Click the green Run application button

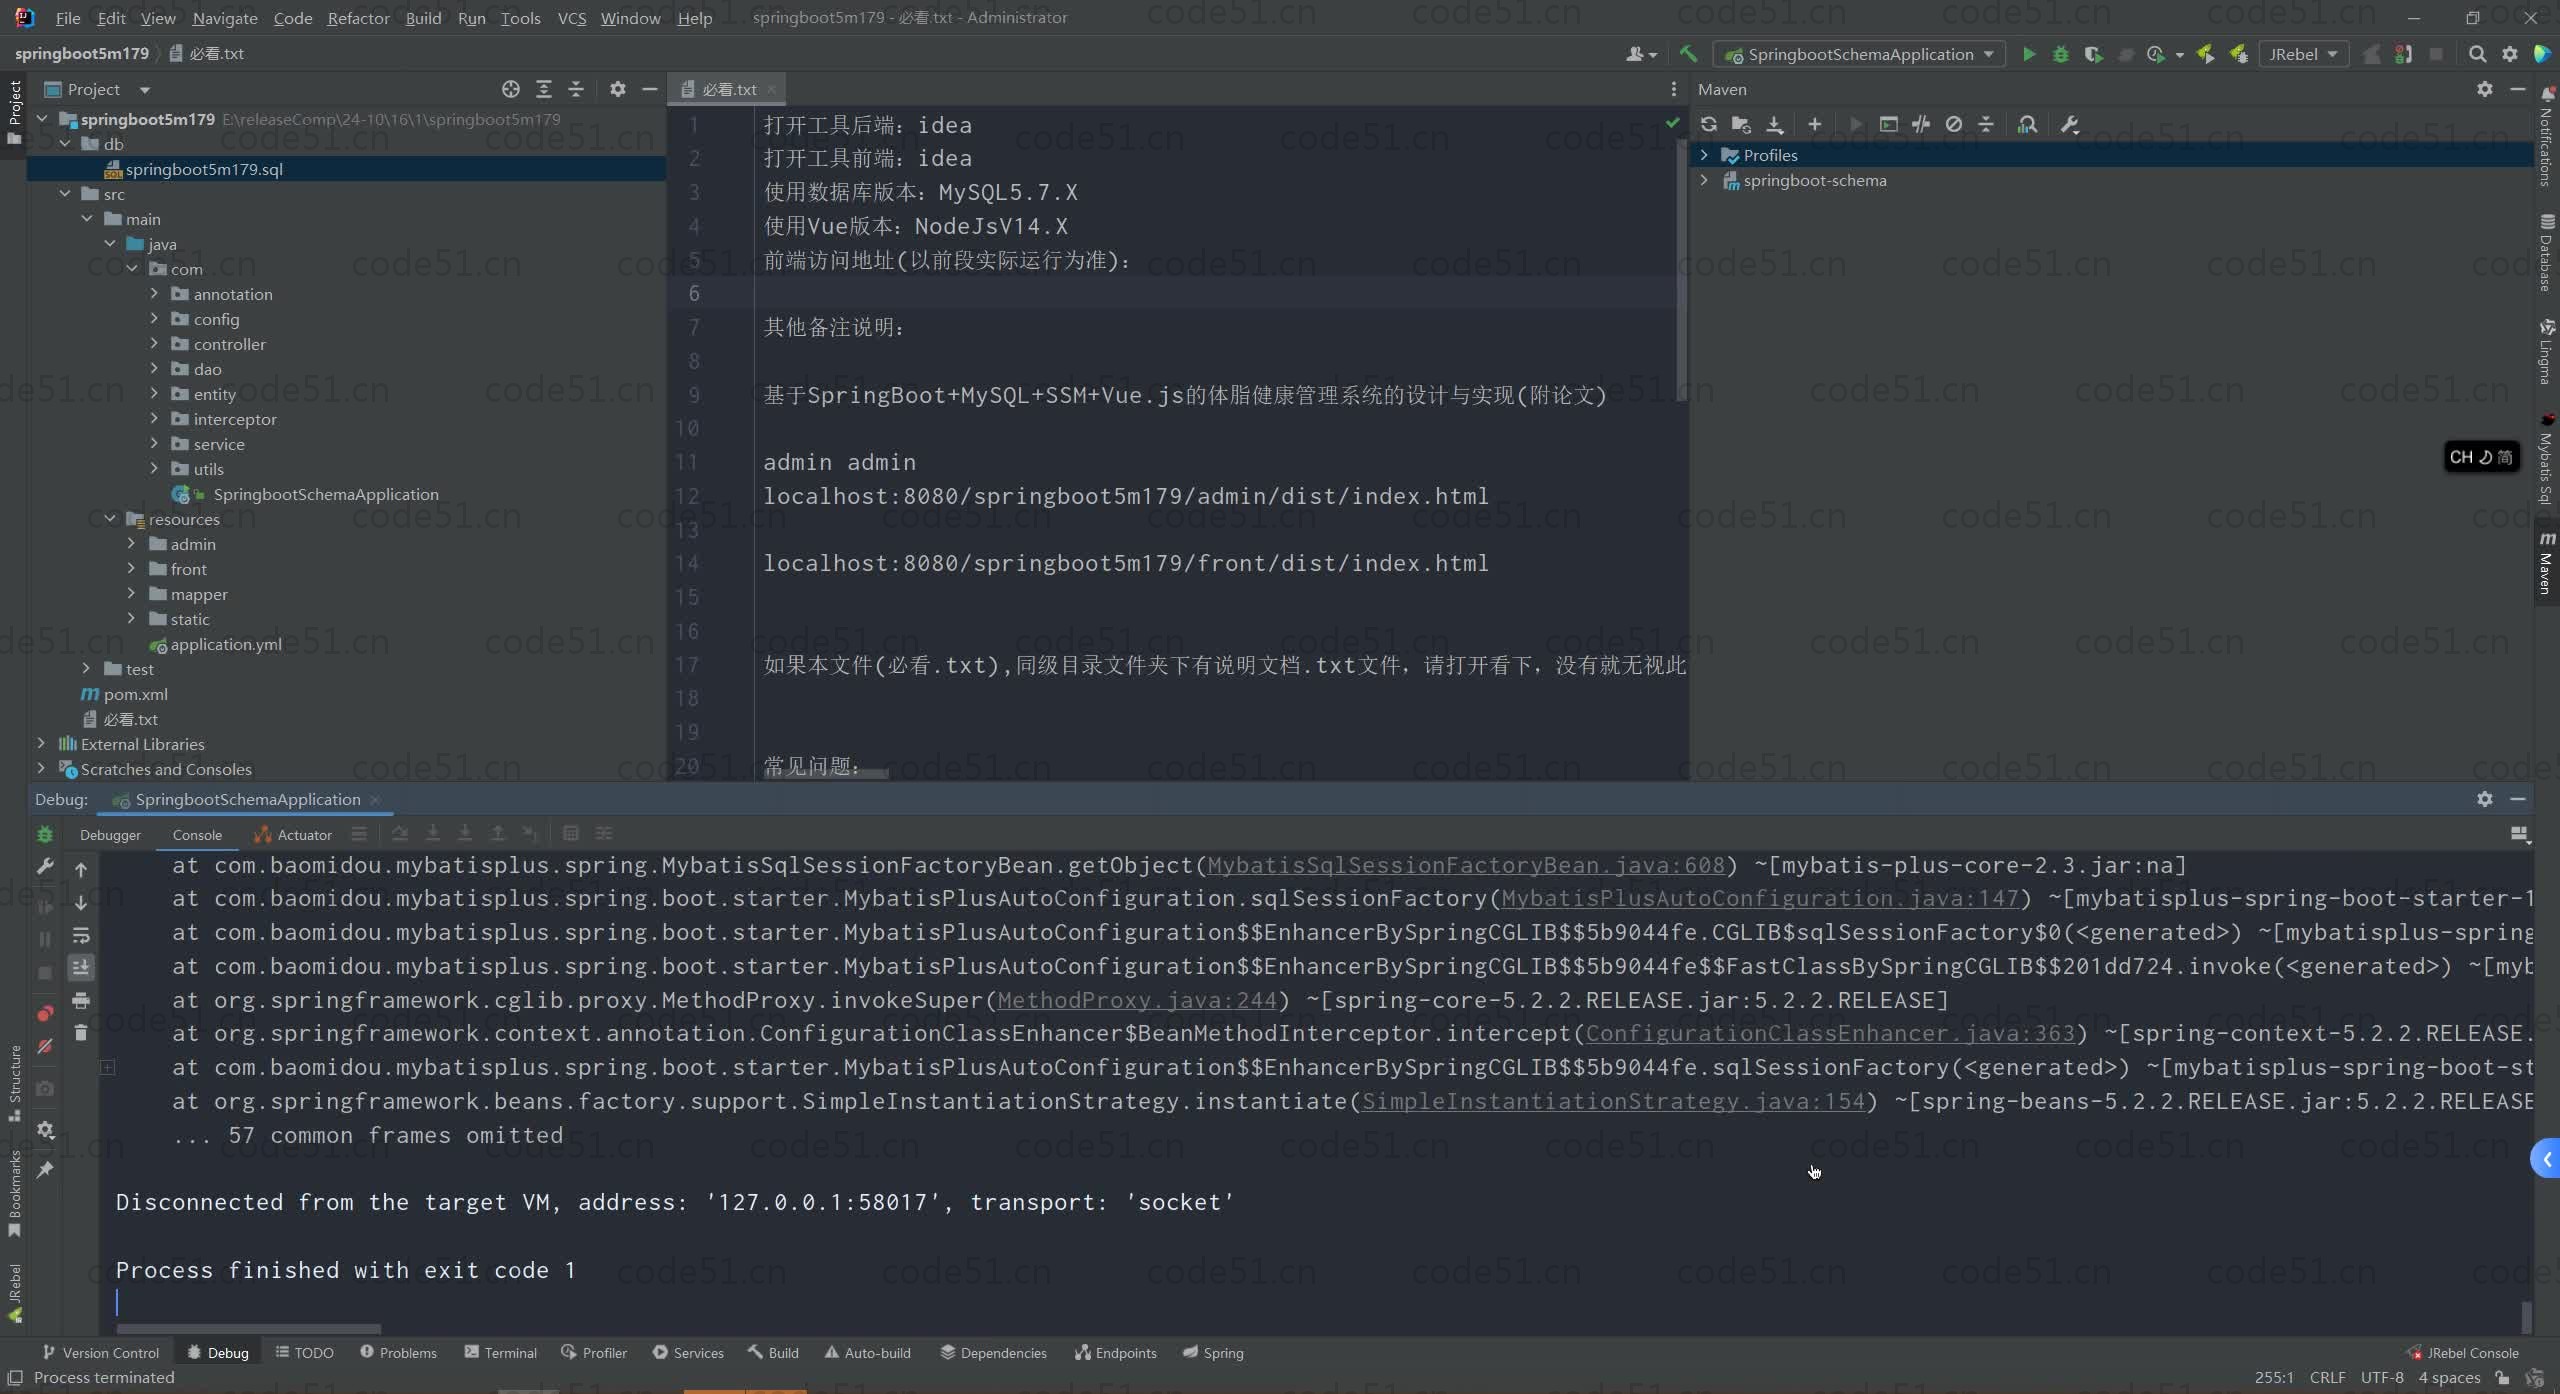2028,54
